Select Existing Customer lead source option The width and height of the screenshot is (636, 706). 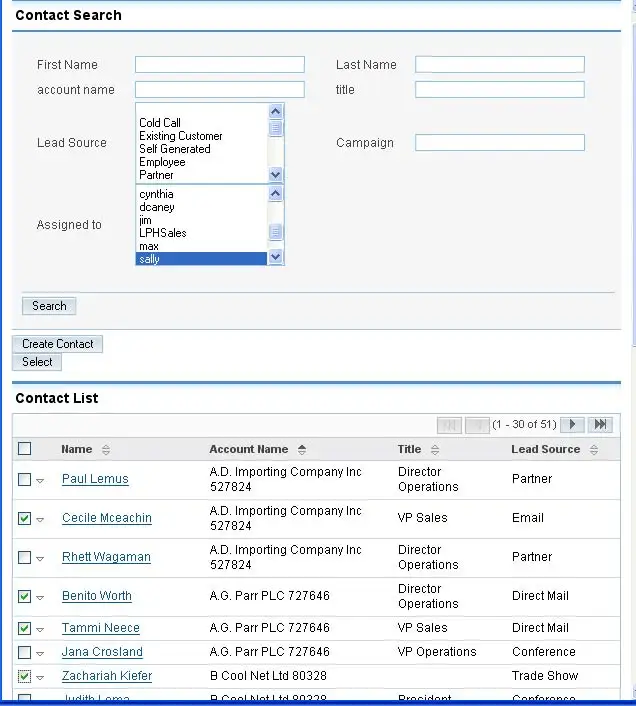[x=201, y=136]
